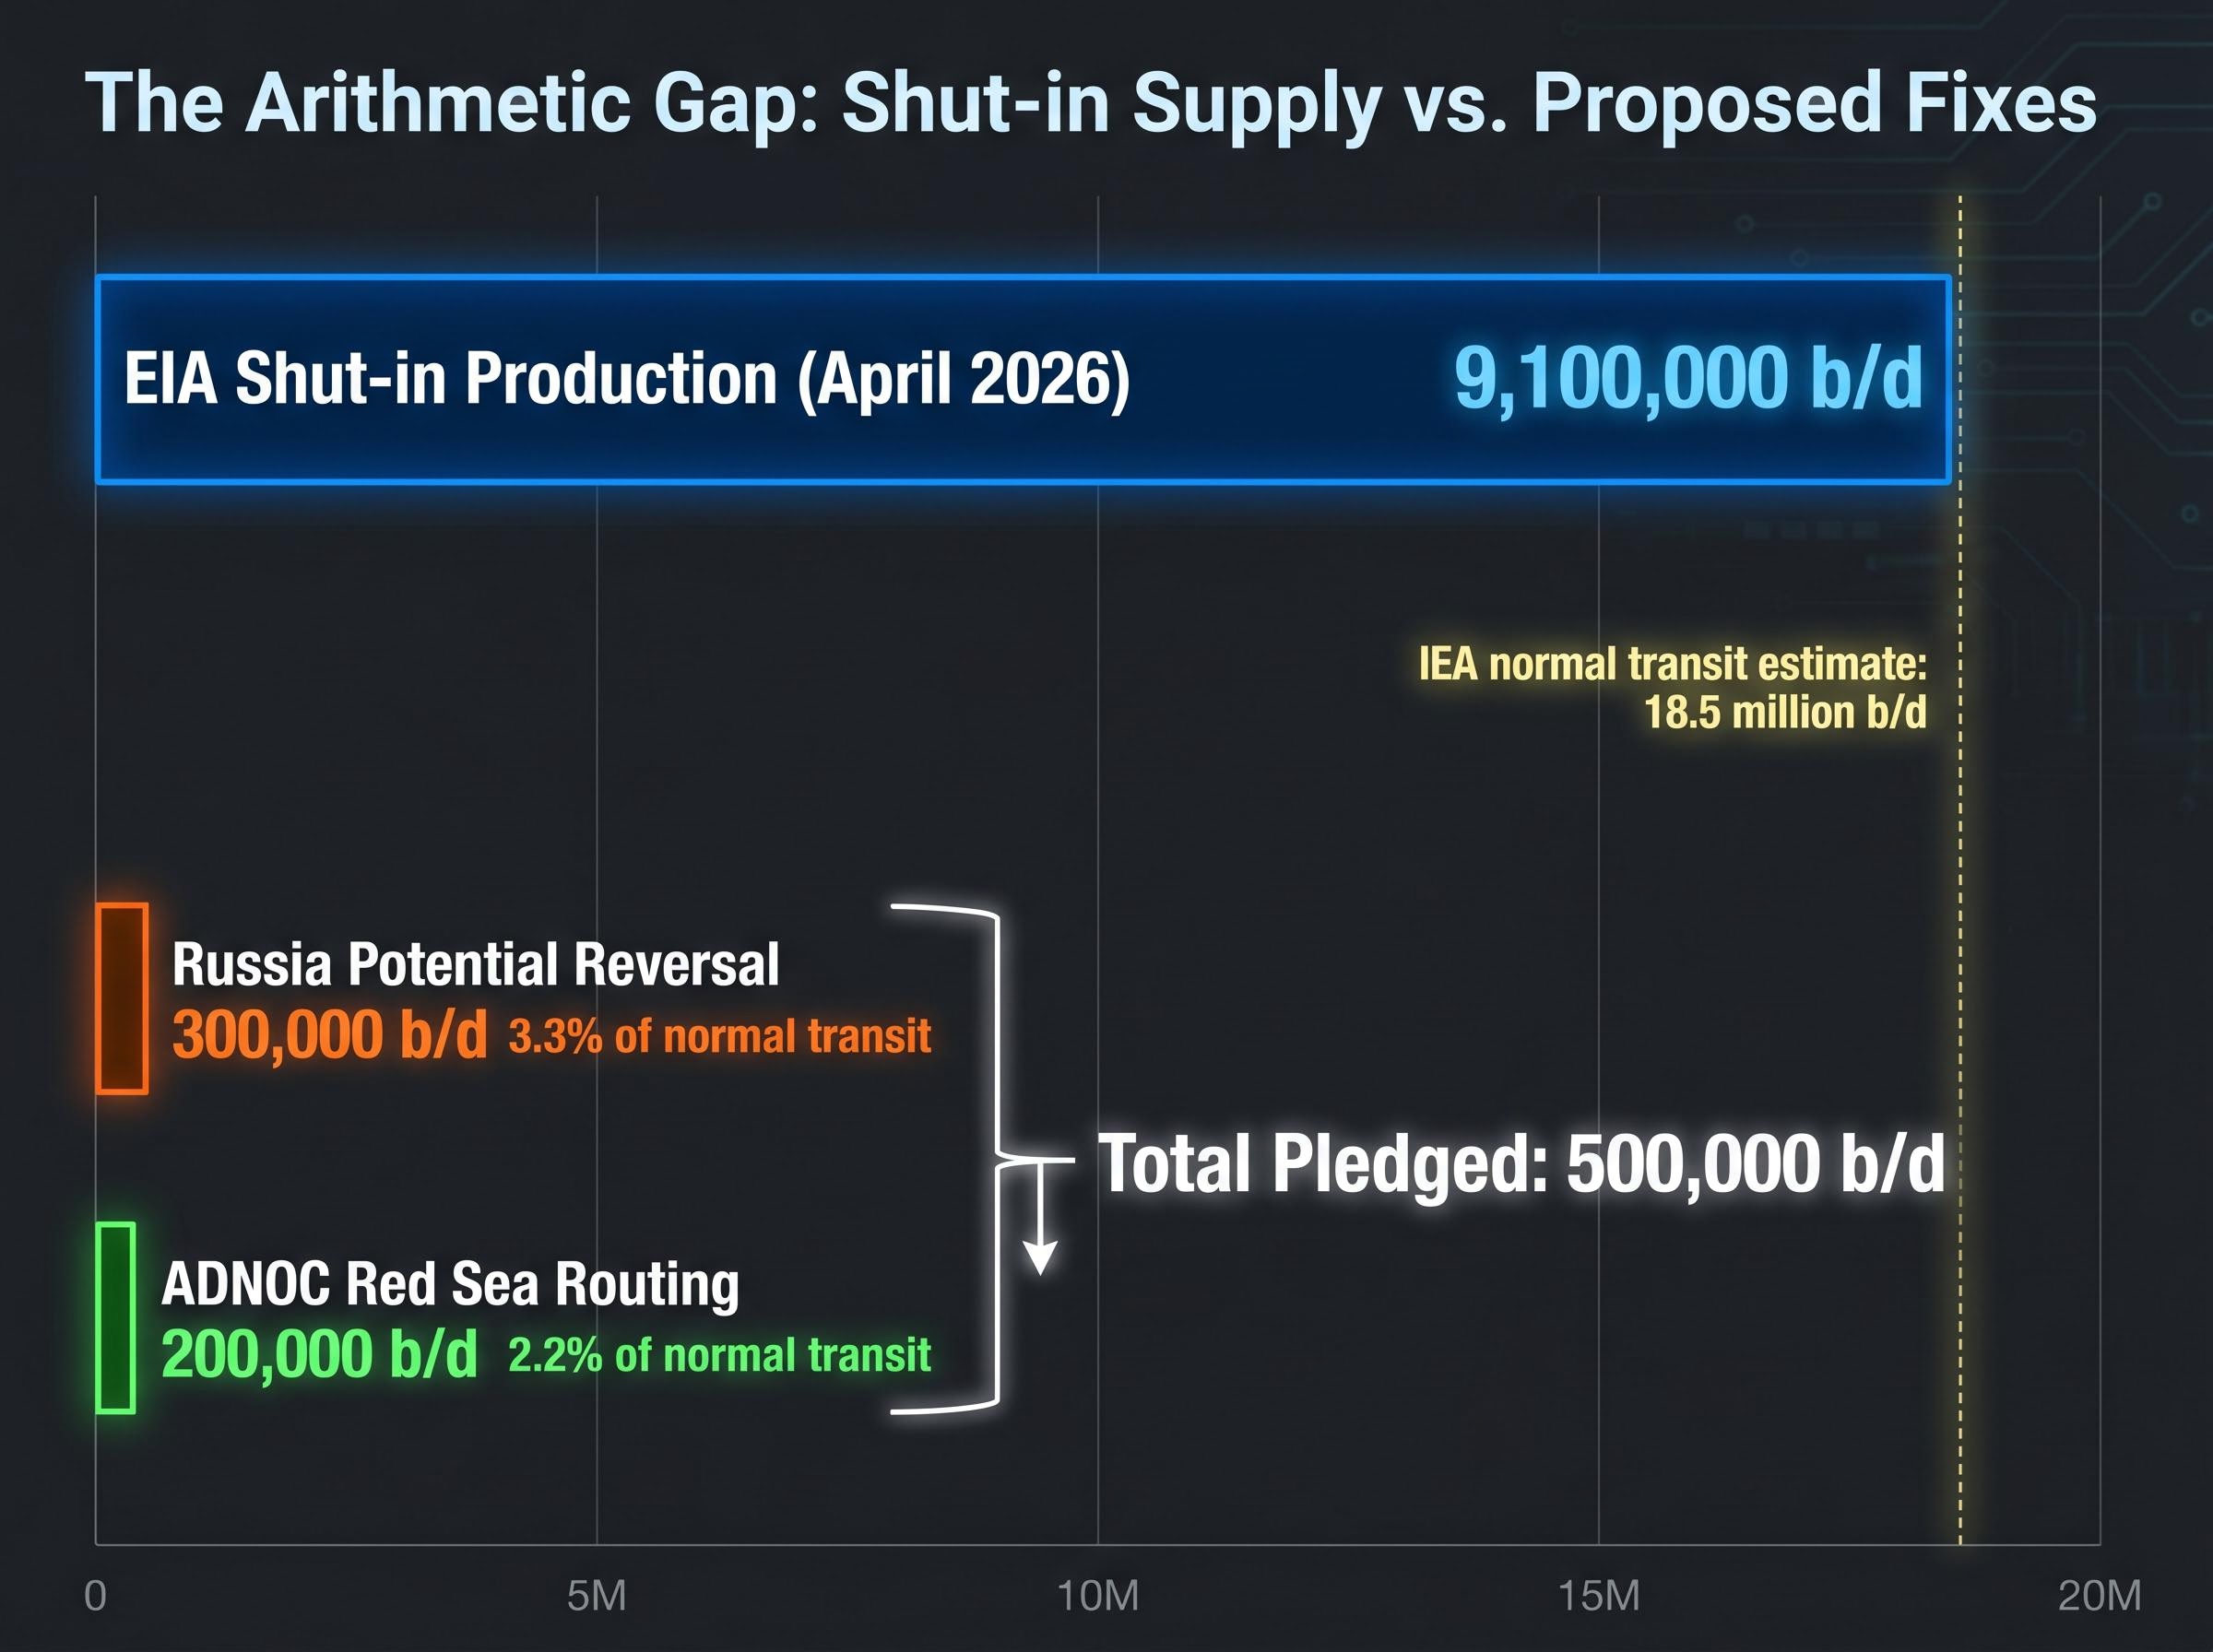
Task: Select the green ADNOC routing bar
Action: tap(116, 1318)
